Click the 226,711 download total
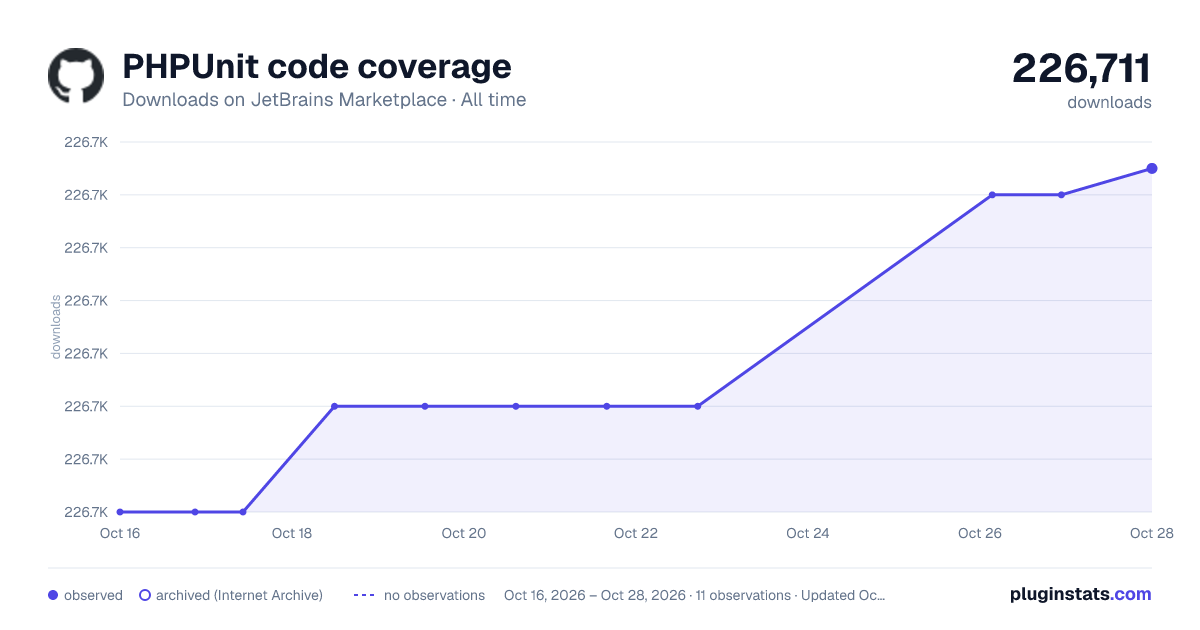The height and width of the screenshot is (630, 1200). click(x=1082, y=68)
